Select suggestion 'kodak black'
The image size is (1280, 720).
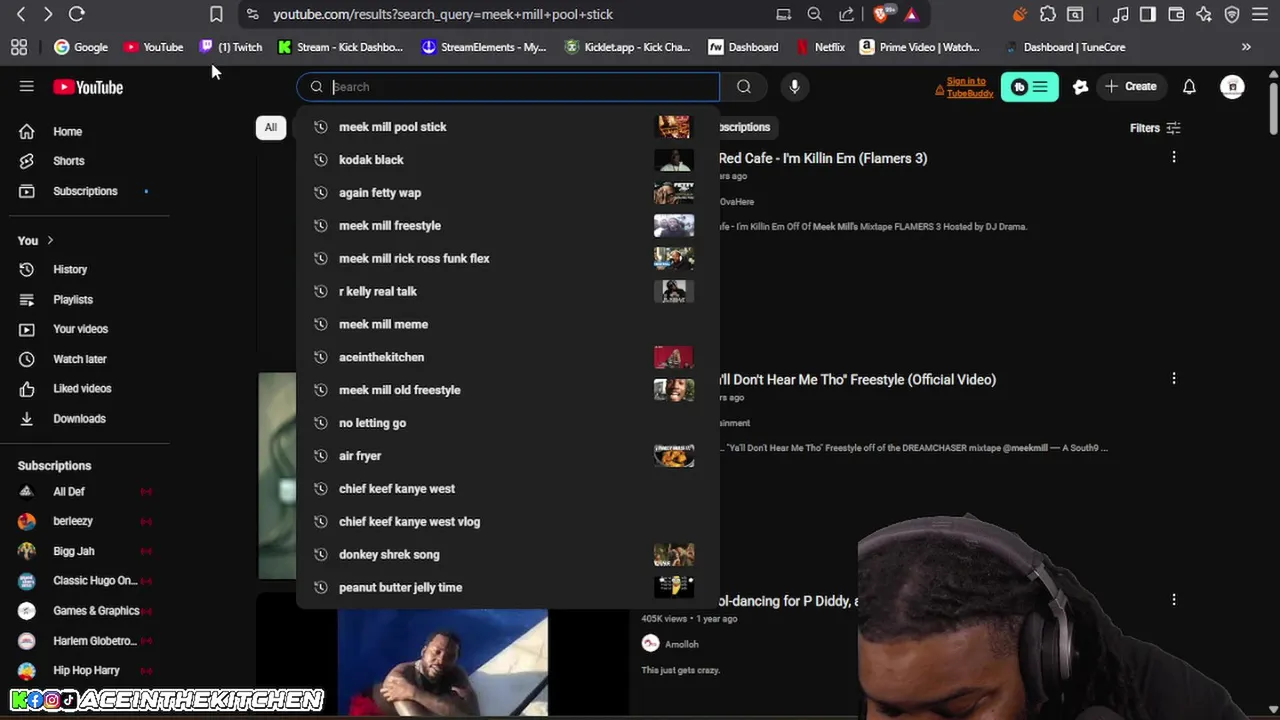coord(508,160)
